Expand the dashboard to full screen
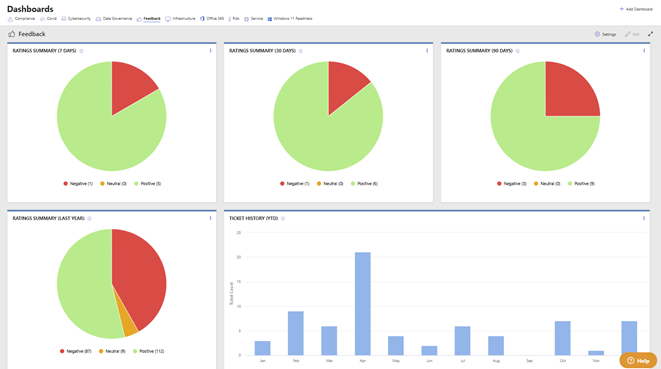The width and height of the screenshot is (661, 369). [x=650, y=34]
